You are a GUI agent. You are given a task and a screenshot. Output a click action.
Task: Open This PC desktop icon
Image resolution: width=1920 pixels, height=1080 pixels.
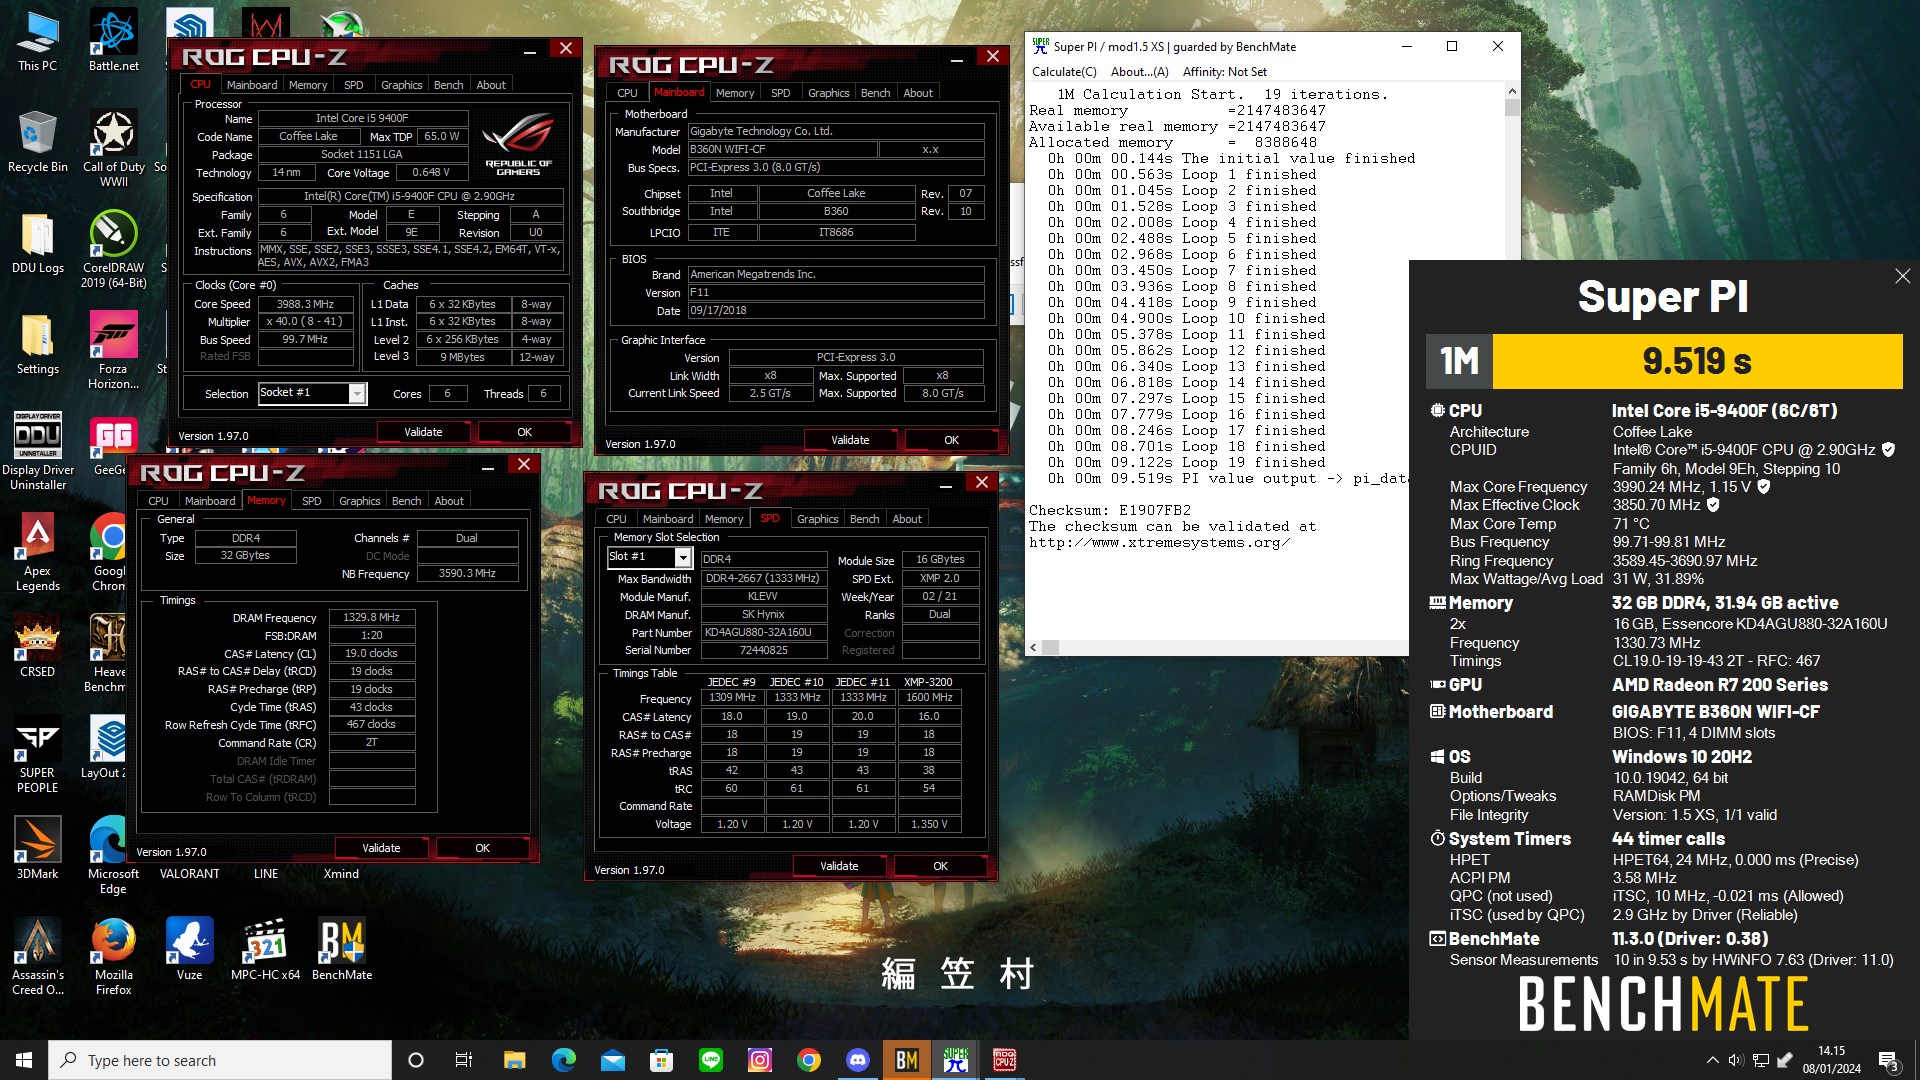(37, 40)
